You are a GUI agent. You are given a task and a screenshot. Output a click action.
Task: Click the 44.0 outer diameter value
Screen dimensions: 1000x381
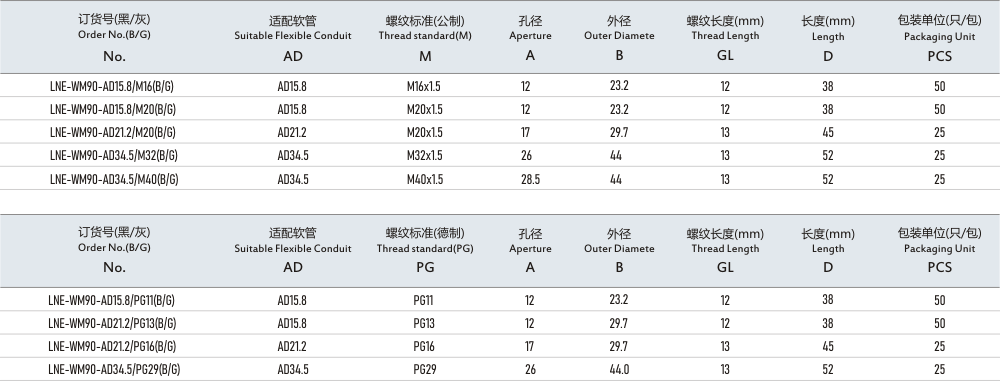tap(619, 369)
